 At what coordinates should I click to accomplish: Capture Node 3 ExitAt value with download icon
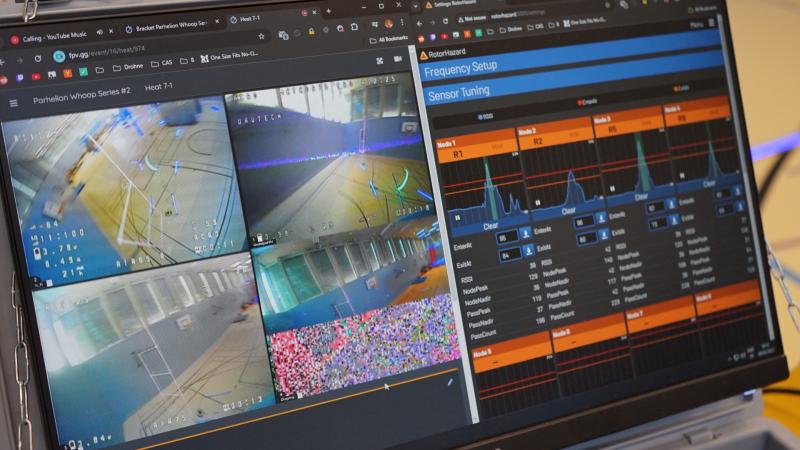point(674,220)
